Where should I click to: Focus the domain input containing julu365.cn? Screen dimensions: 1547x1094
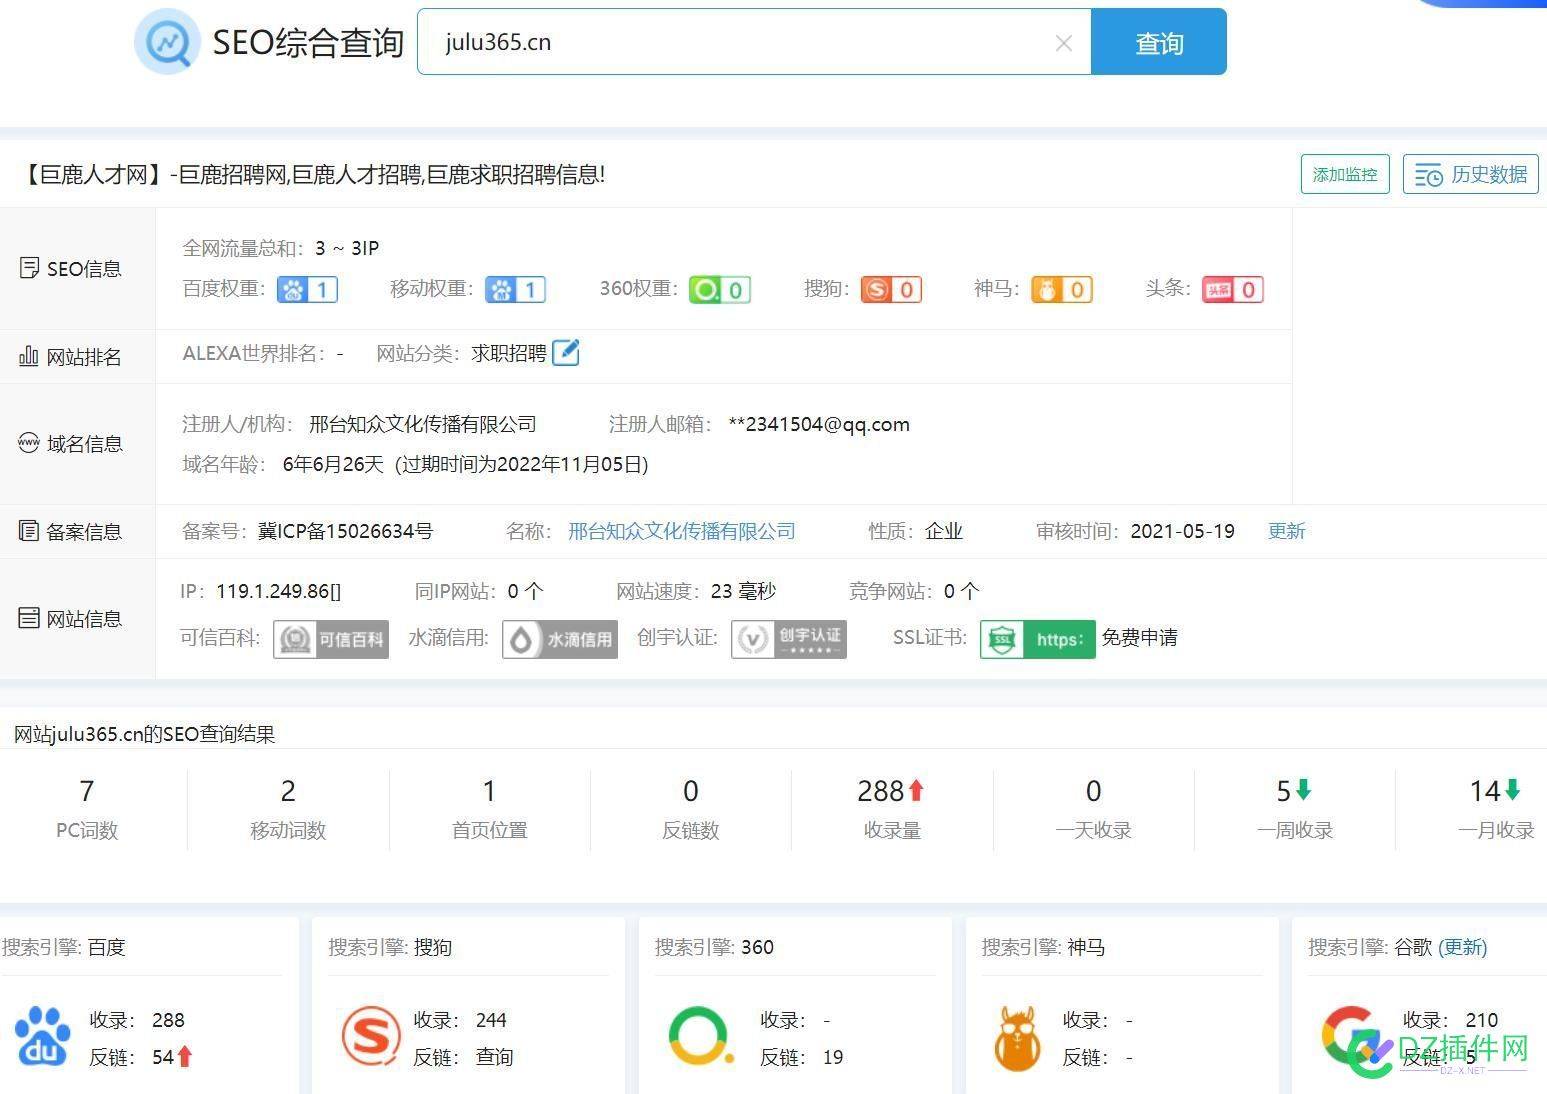tap(754, 42)
